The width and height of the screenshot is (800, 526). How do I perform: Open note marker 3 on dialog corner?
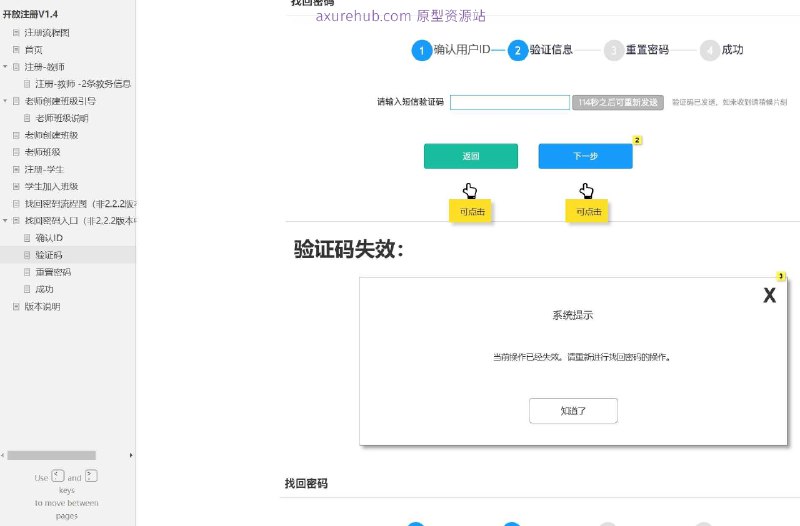781,276
